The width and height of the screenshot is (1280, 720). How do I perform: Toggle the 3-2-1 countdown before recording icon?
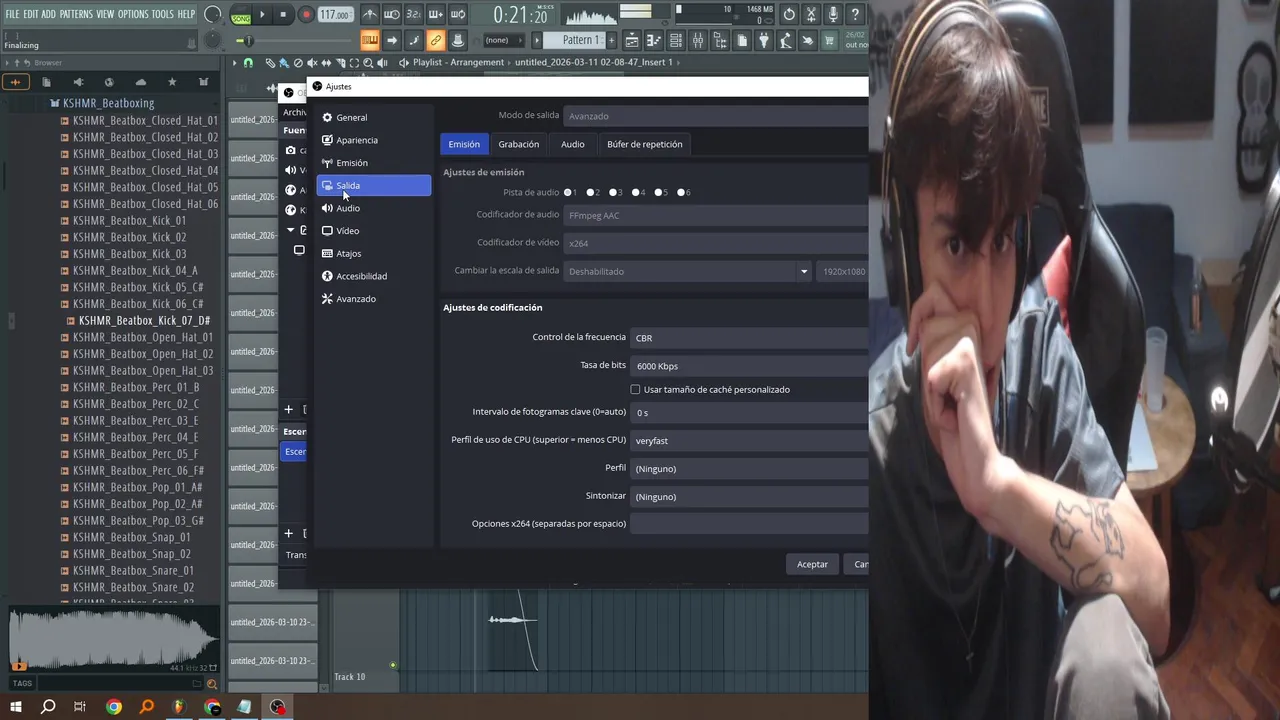click(413, 15)
